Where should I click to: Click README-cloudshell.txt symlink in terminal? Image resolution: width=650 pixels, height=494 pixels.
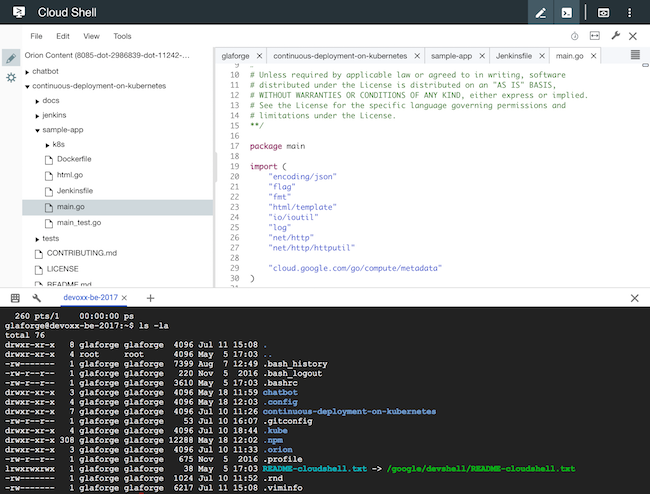coord(315,469)
